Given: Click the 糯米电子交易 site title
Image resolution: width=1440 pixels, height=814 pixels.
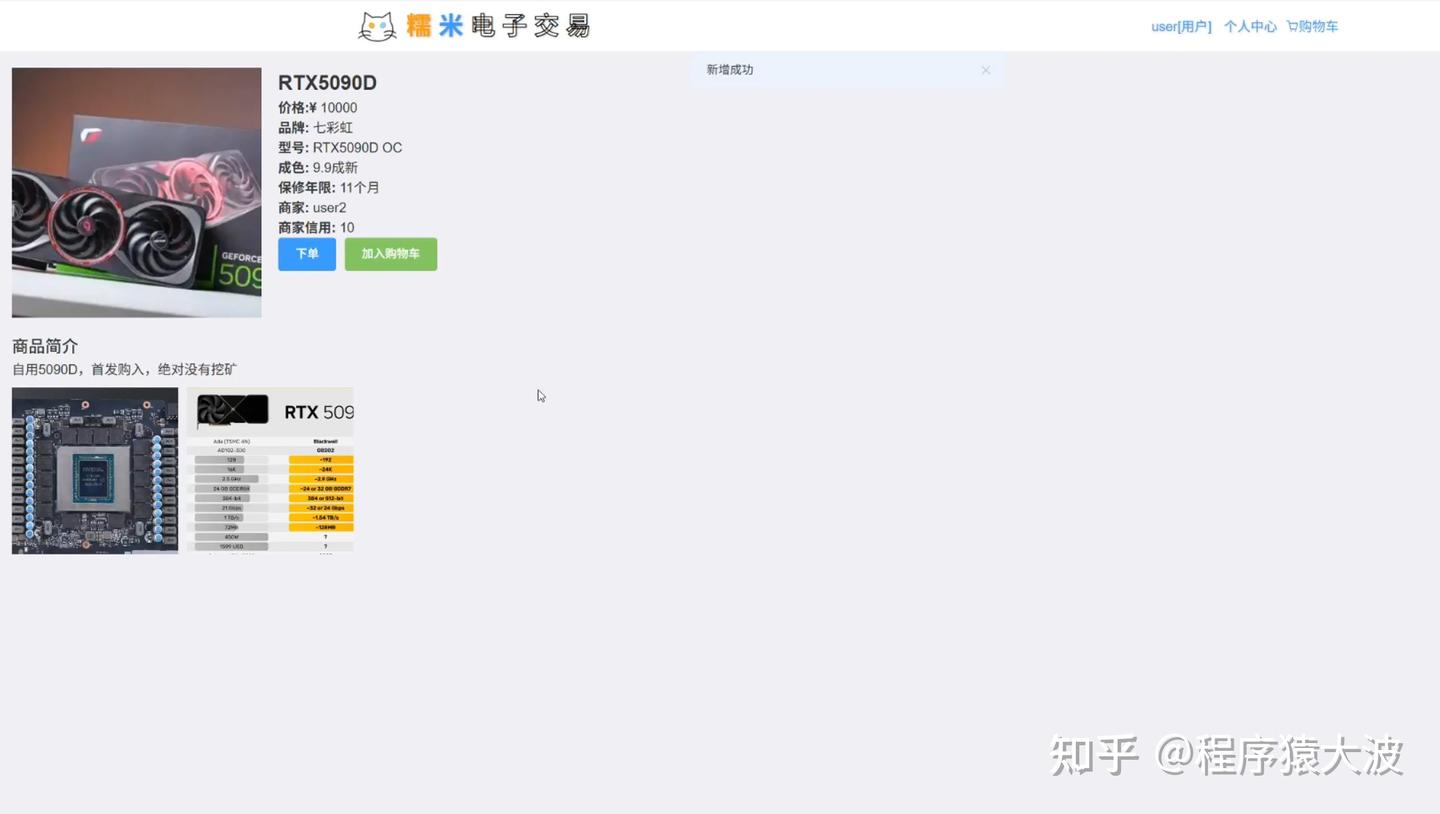Looking at the screenshot, I should pos(498,26).
